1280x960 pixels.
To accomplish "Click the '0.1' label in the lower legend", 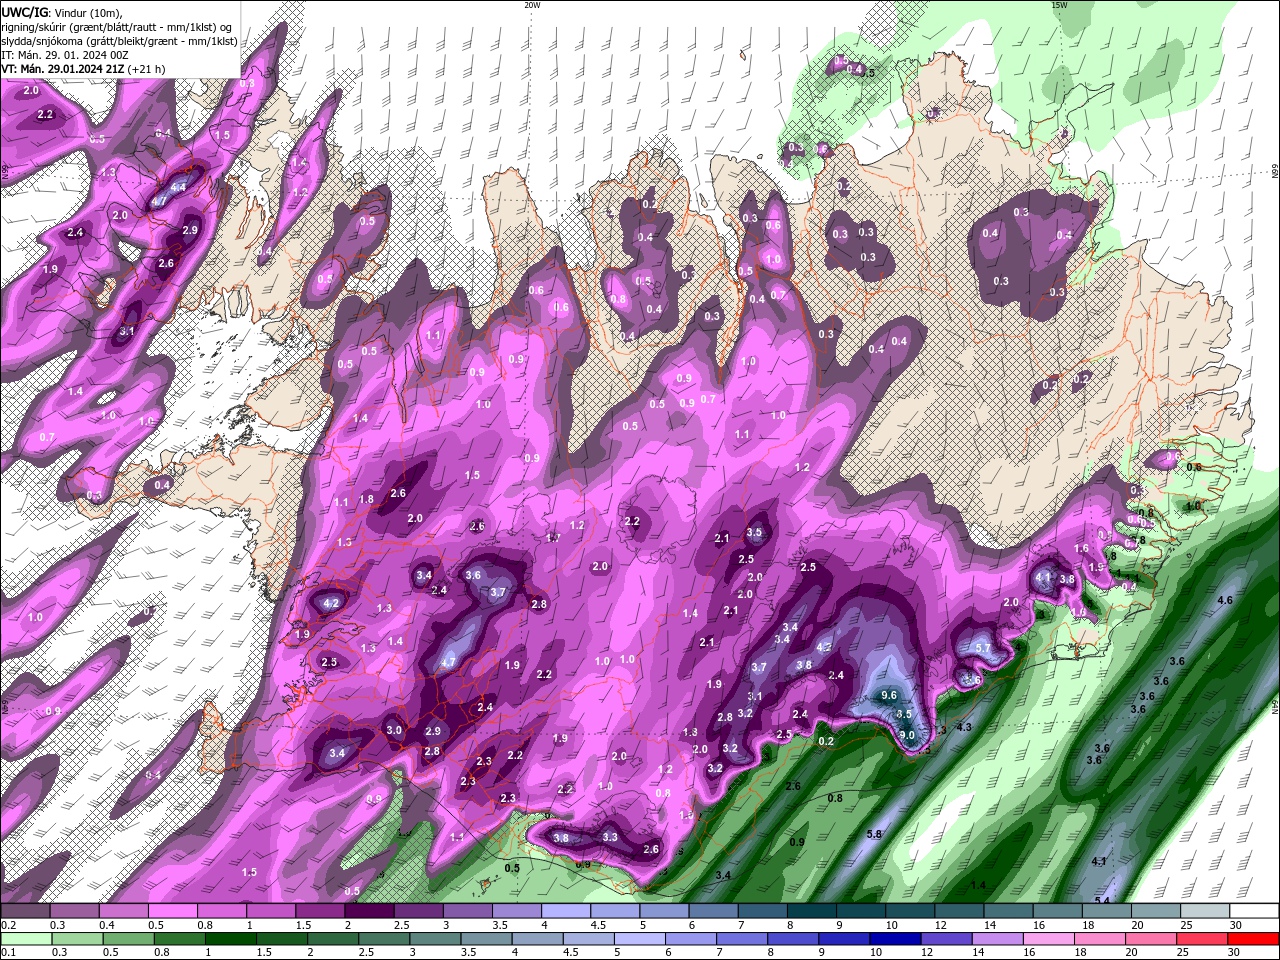I will [x=9, y=953].
